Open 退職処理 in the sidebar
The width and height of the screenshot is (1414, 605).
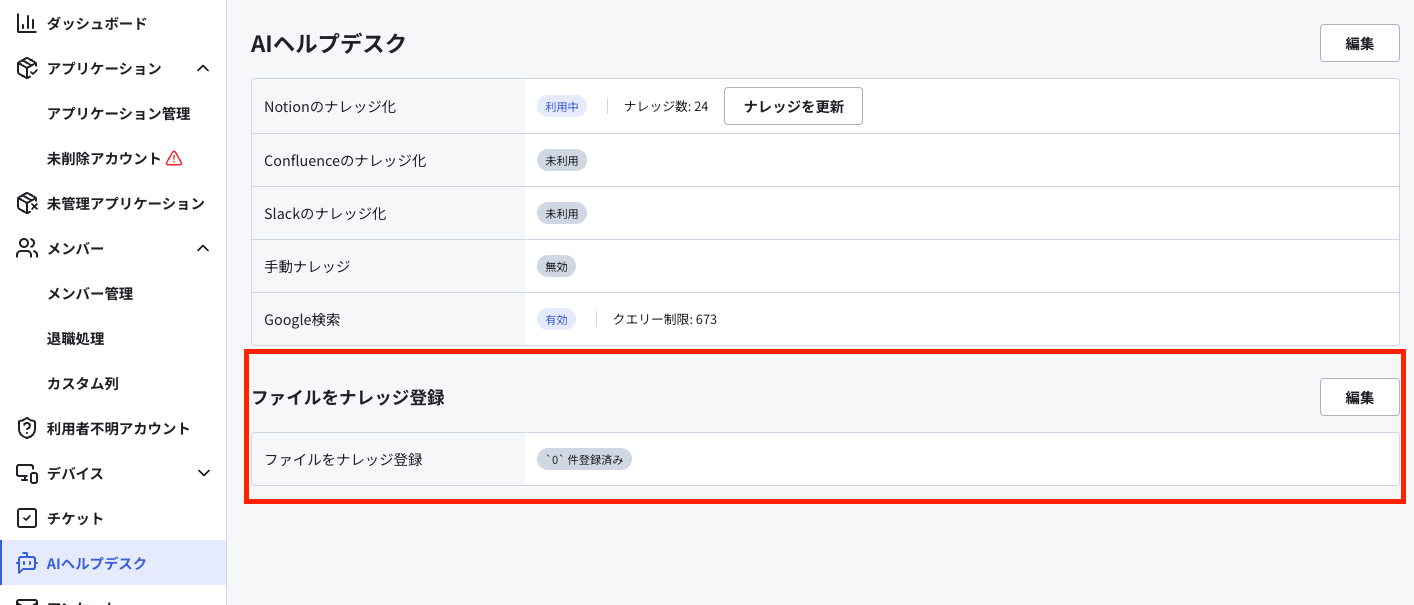76,338
